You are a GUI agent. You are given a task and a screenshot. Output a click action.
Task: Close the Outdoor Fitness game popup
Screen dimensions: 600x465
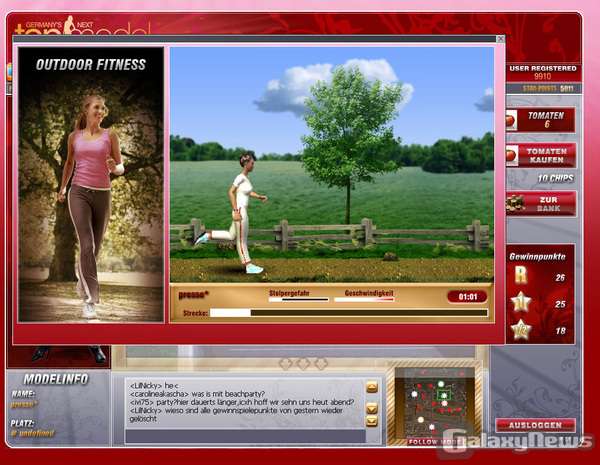point(500,39)
